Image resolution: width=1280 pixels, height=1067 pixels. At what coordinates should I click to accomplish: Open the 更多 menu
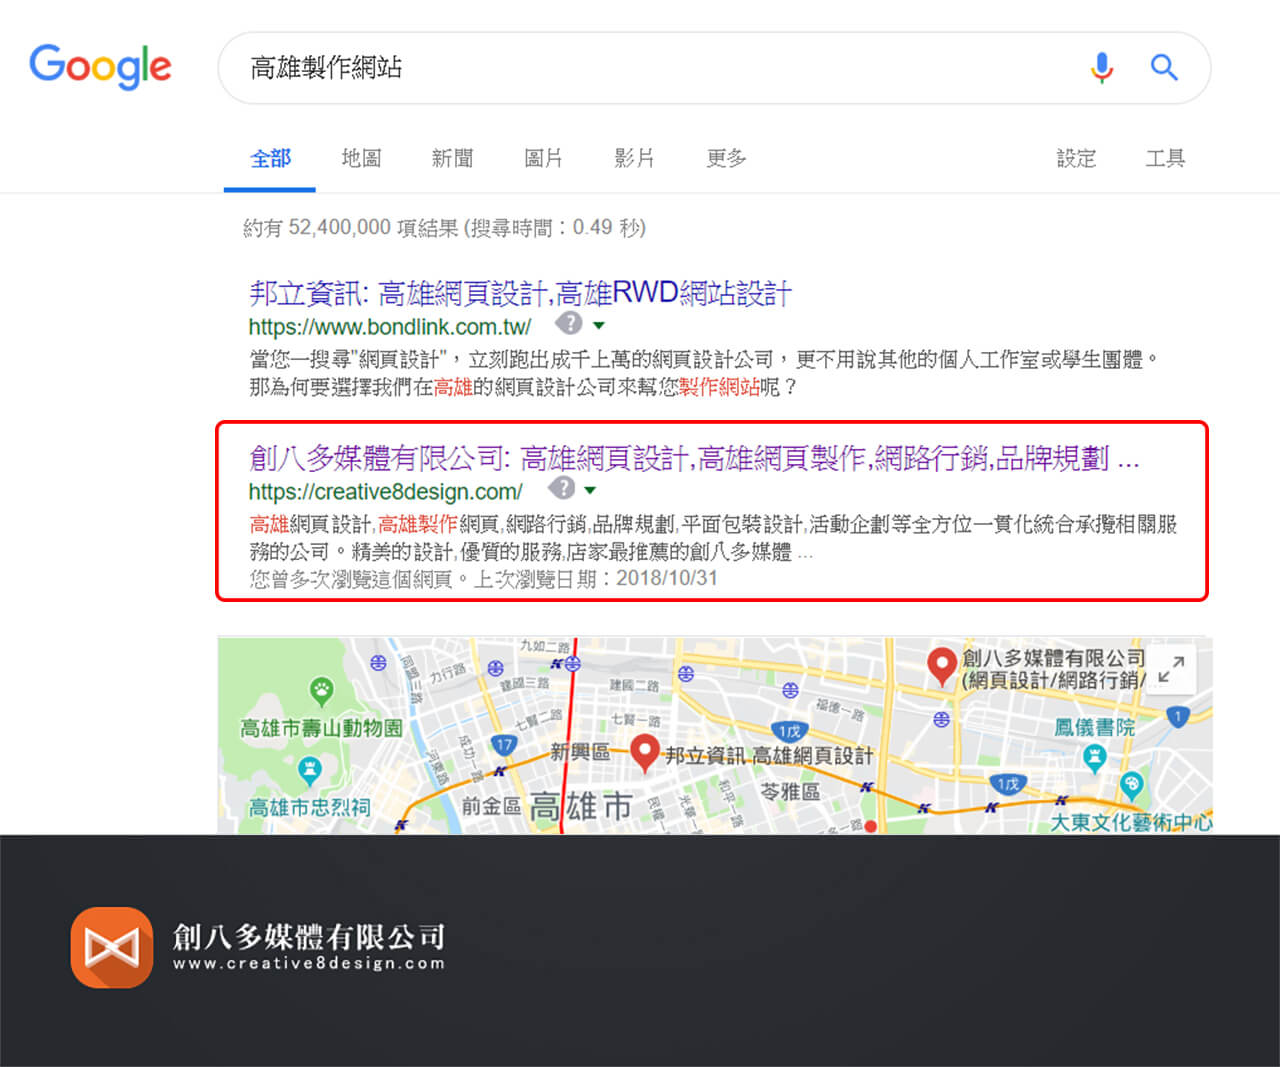[x=726, y=158]
